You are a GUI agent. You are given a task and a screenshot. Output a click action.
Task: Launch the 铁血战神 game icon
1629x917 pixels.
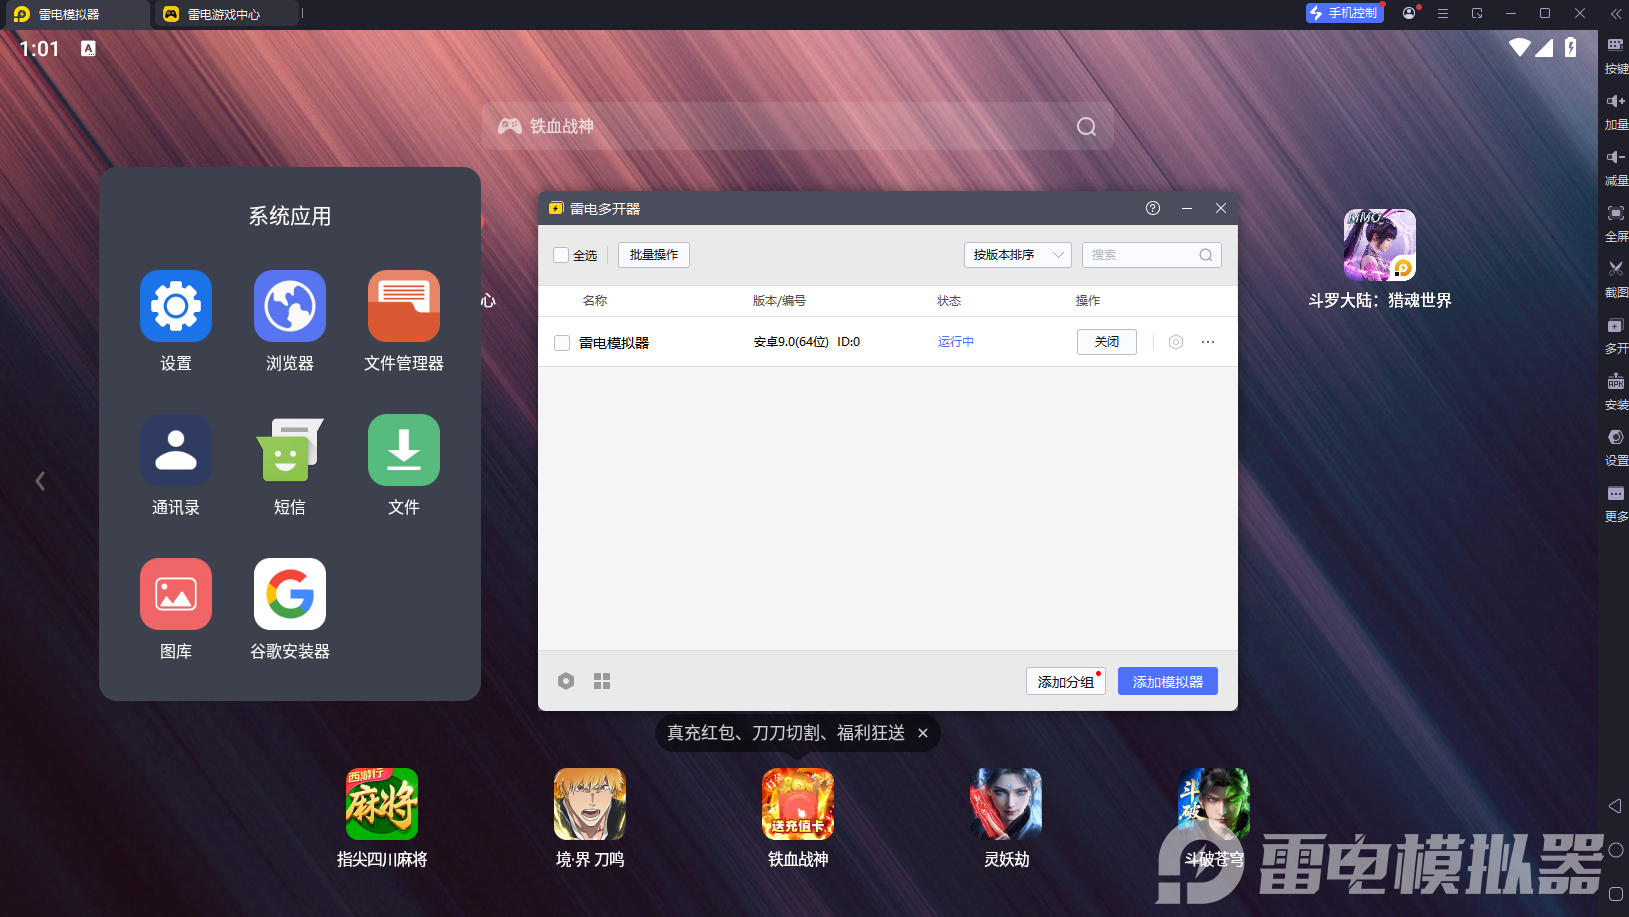click(798, 804)
